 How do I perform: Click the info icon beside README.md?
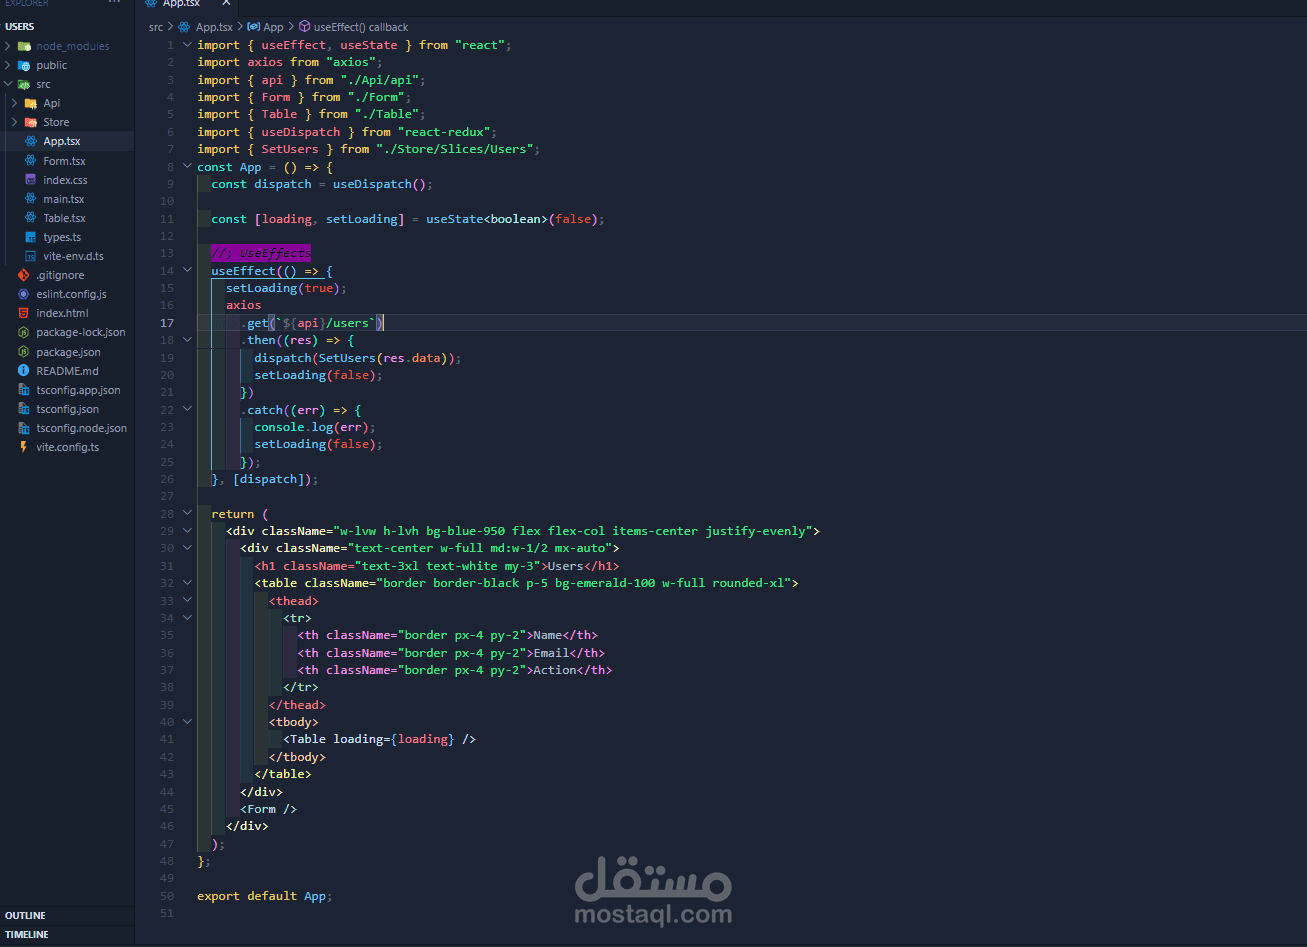[24, 371]
